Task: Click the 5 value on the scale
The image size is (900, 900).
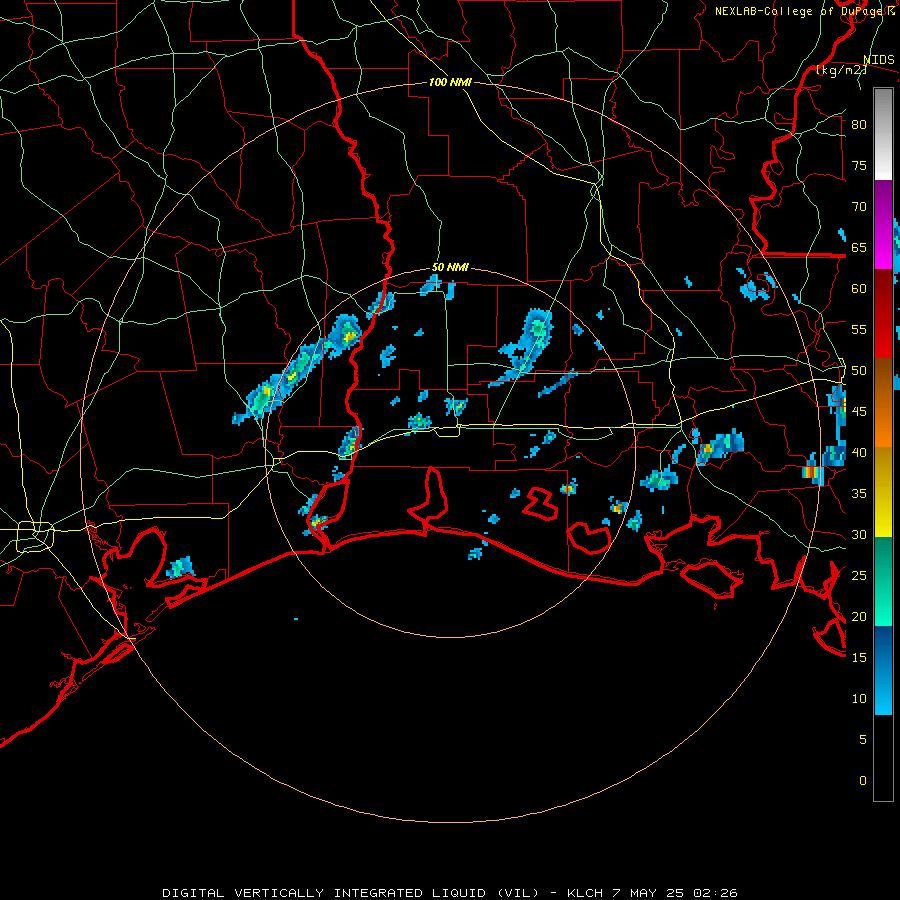Action: 863,740
